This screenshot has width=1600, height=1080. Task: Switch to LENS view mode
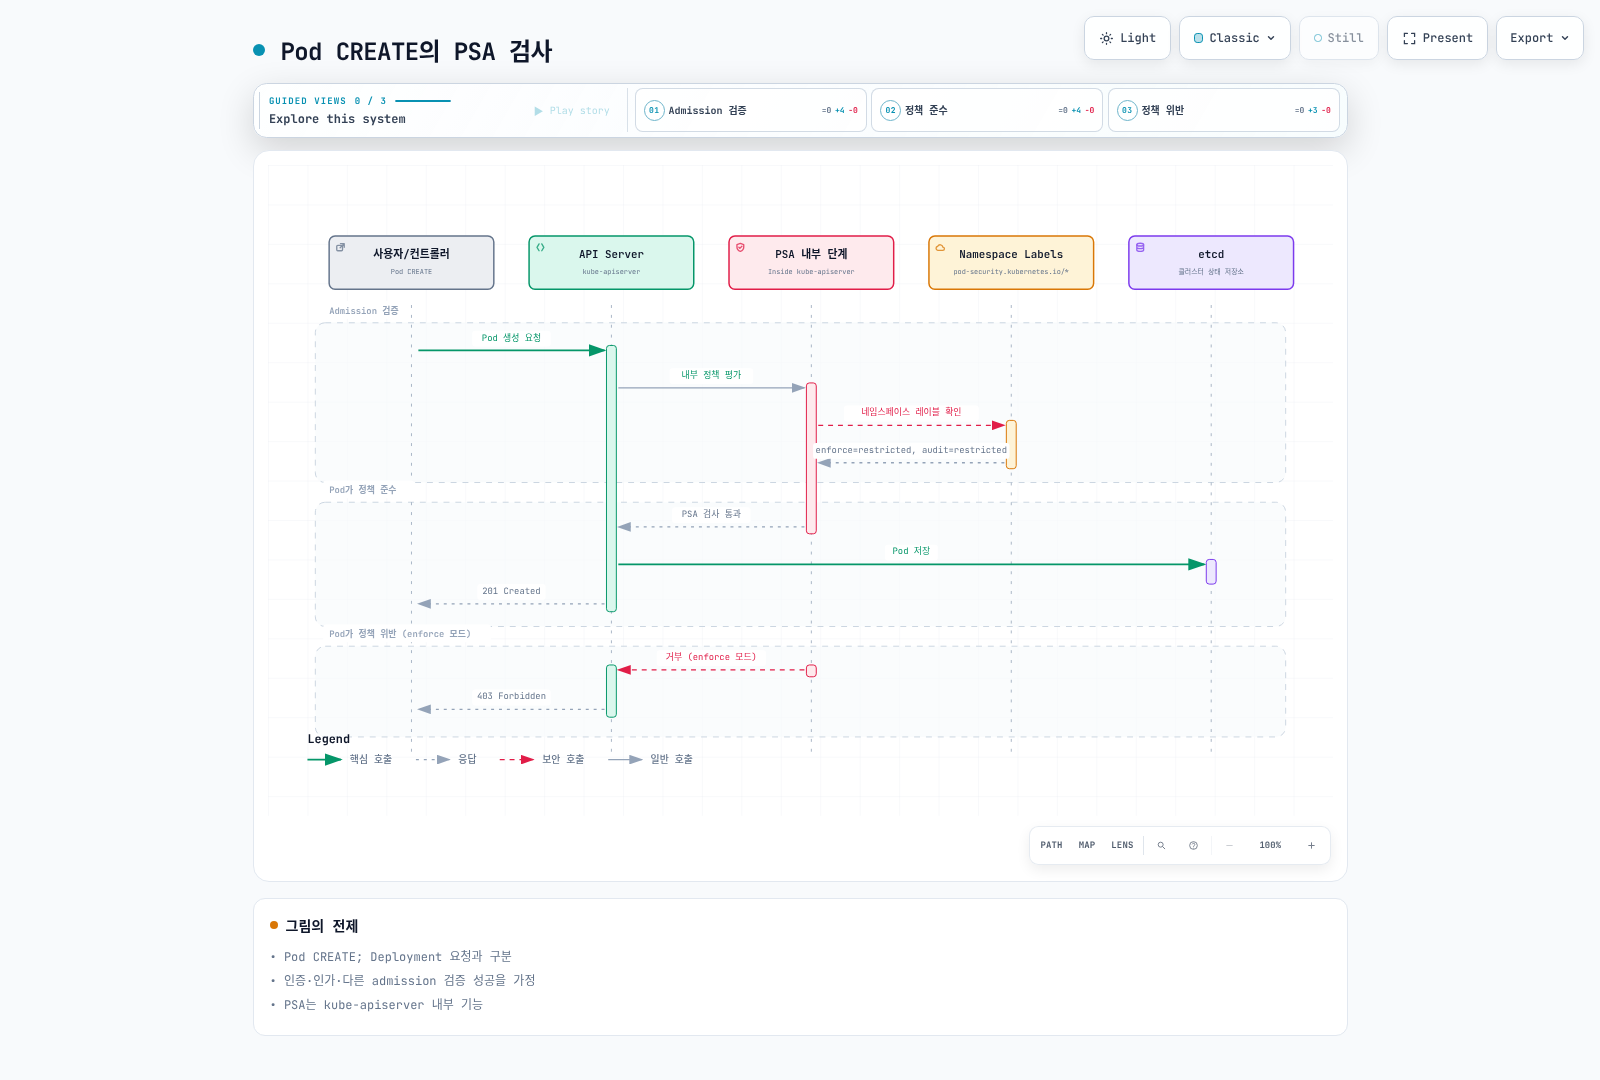coord(1122,845)
